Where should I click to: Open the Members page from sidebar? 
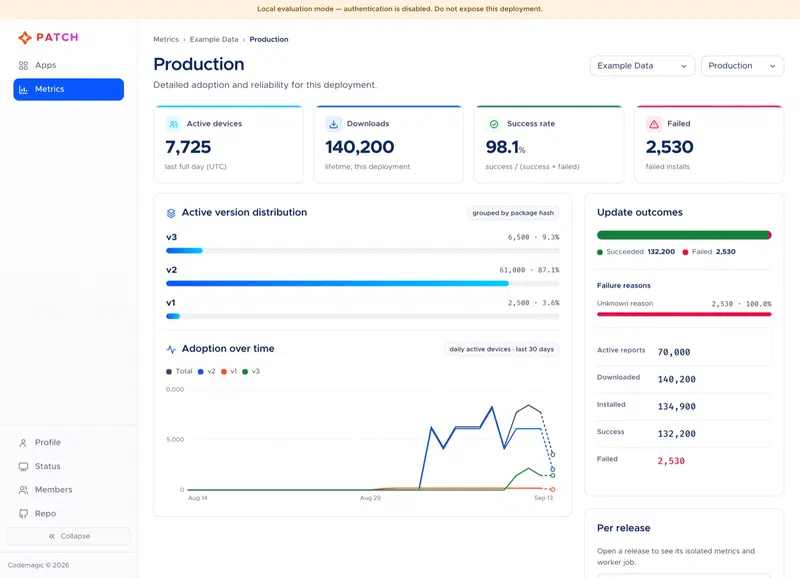[68, 490]
